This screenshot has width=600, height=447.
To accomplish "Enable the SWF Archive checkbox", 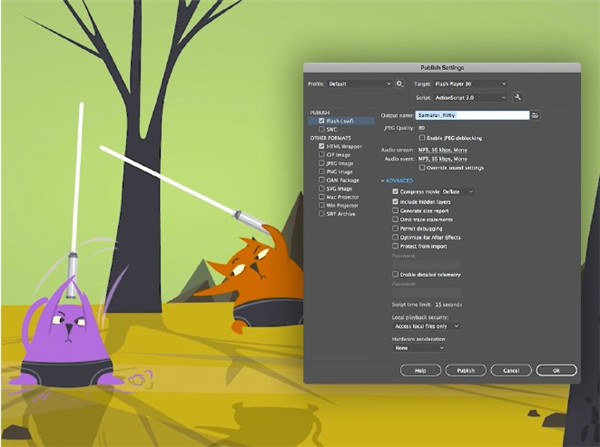I will click(x=321, y=213).
